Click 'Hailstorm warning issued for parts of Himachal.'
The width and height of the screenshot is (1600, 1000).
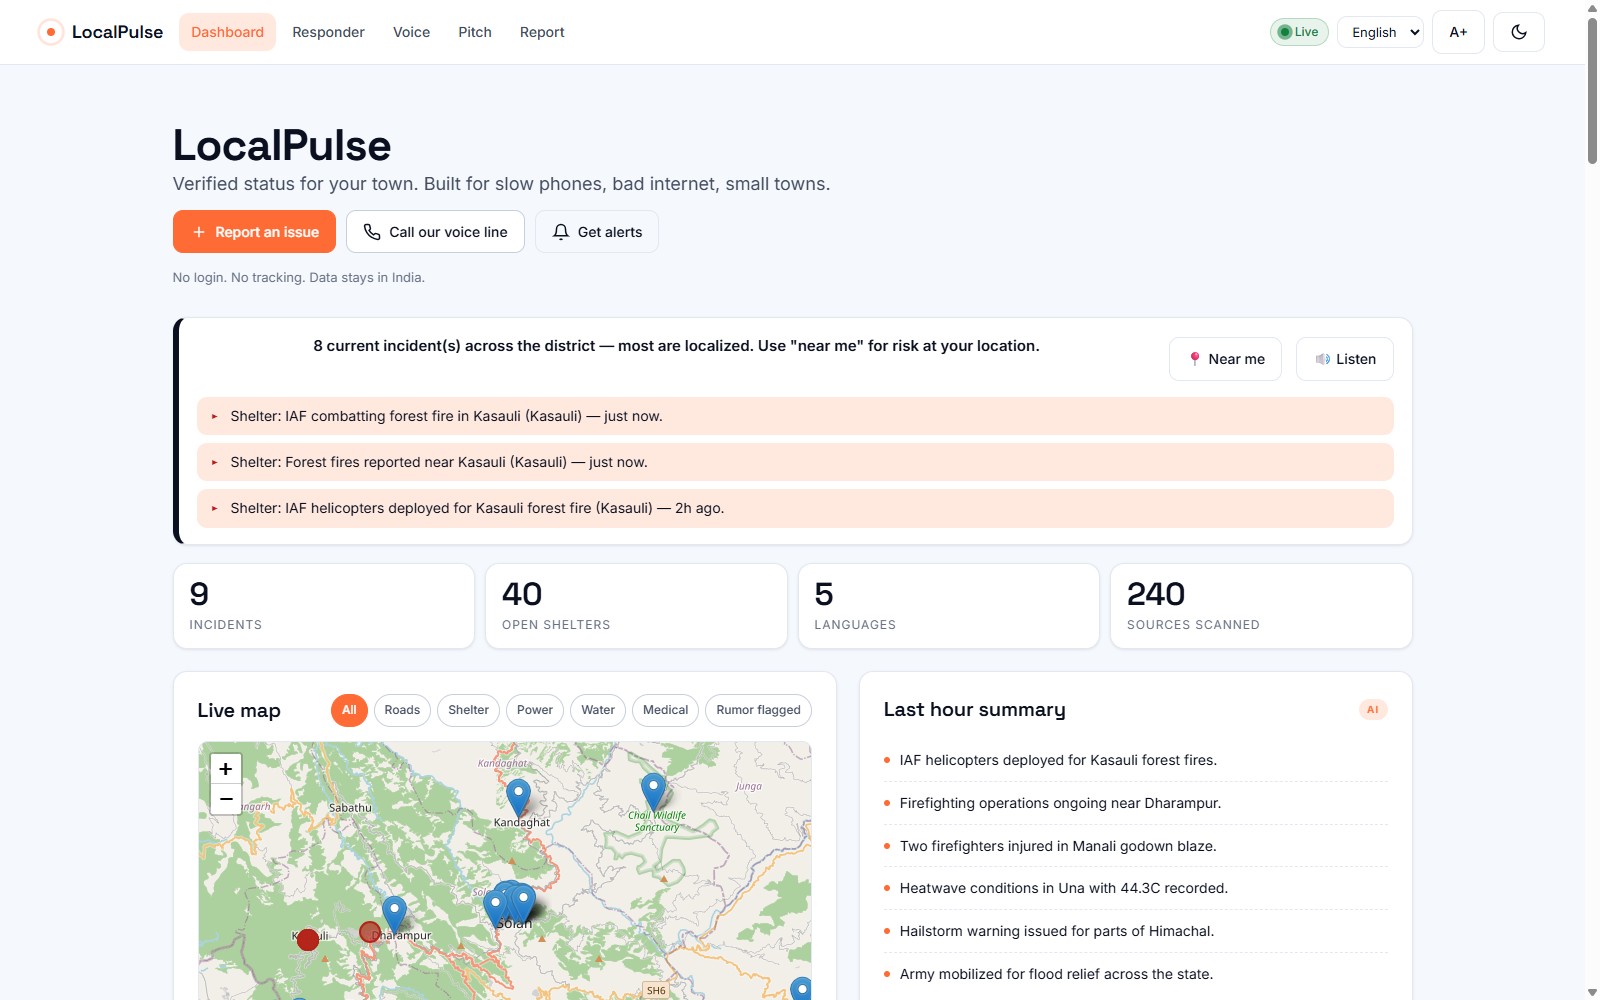pos(1057,931)
